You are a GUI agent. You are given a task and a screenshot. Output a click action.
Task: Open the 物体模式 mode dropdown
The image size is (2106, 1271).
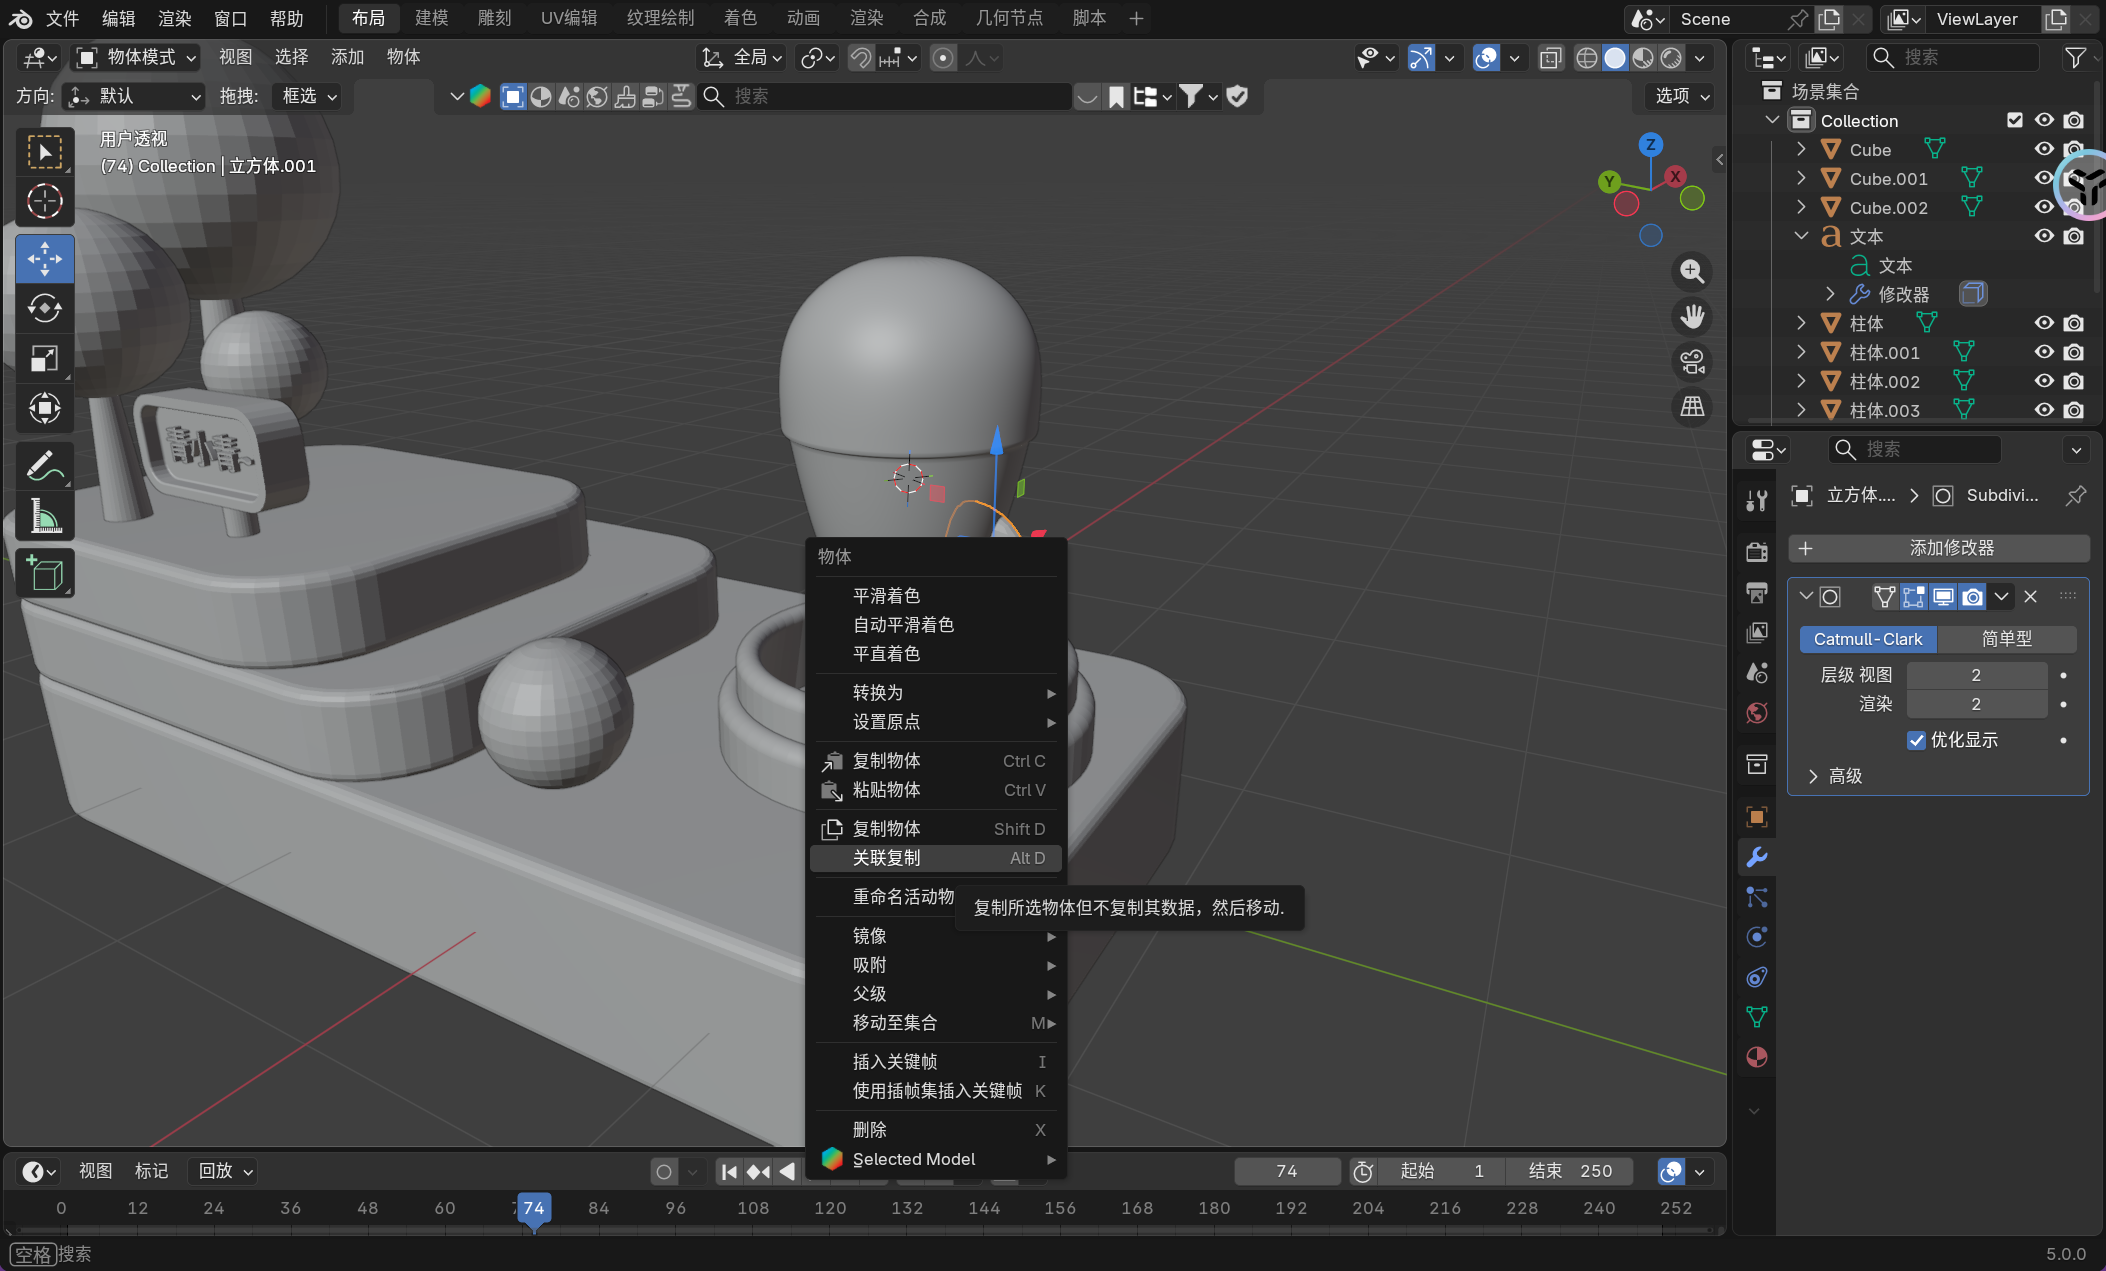pos(138,58)
